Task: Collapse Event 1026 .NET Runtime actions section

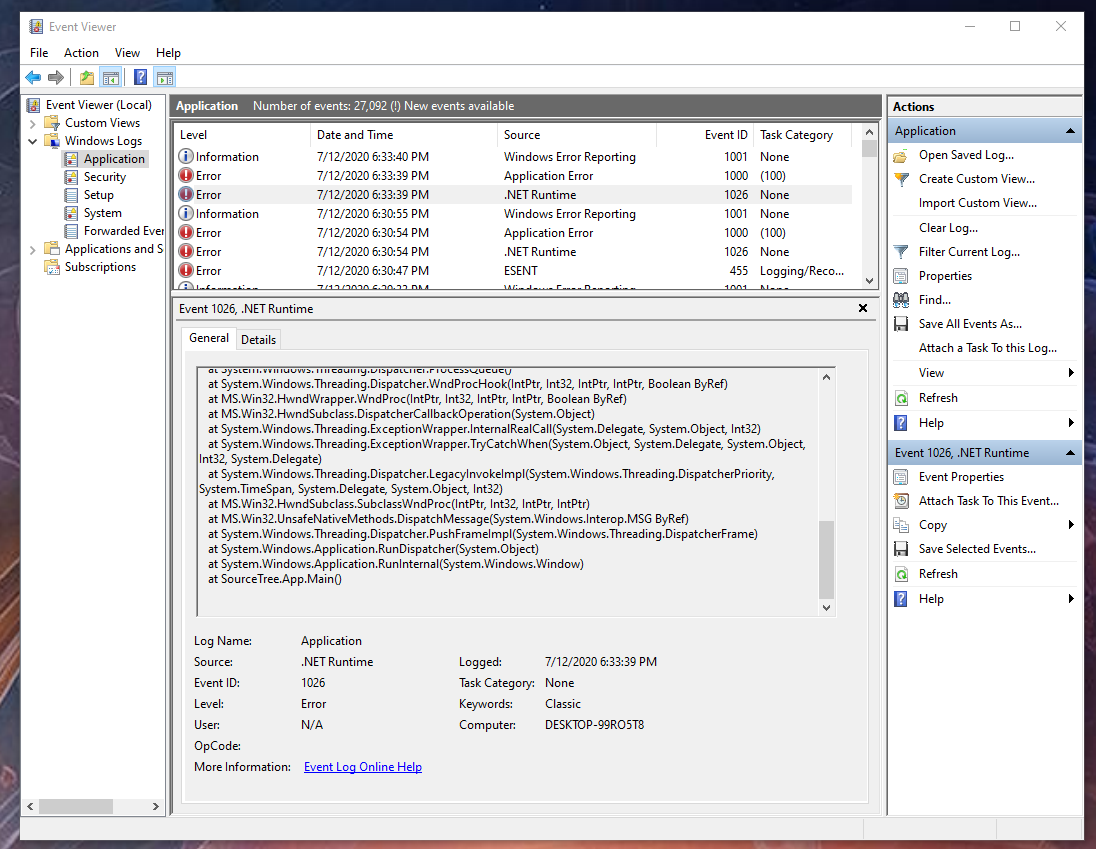Action: [x=1069, y=453]
